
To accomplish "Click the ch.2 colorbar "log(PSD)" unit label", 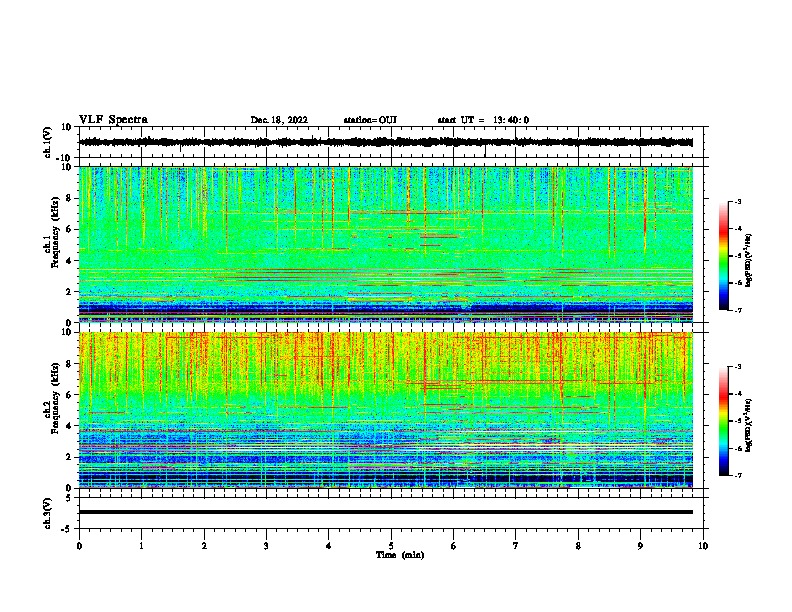I will tap(748, 425).
